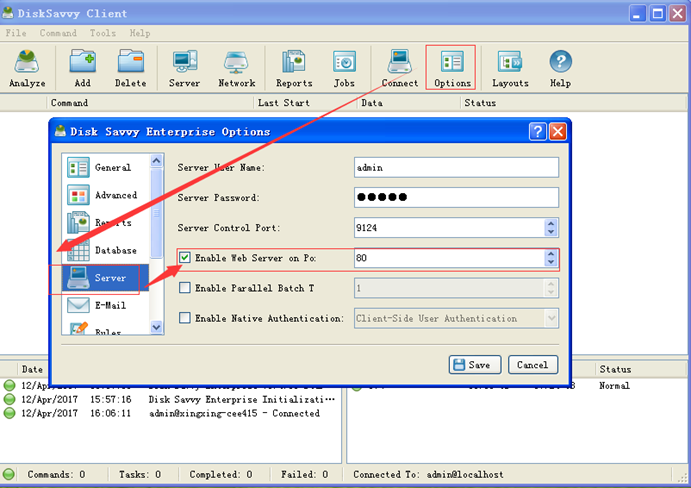The width and height of the screenshot is (691, 488).
Task: Select Rules options category
Action: click(x=106, y=328)
